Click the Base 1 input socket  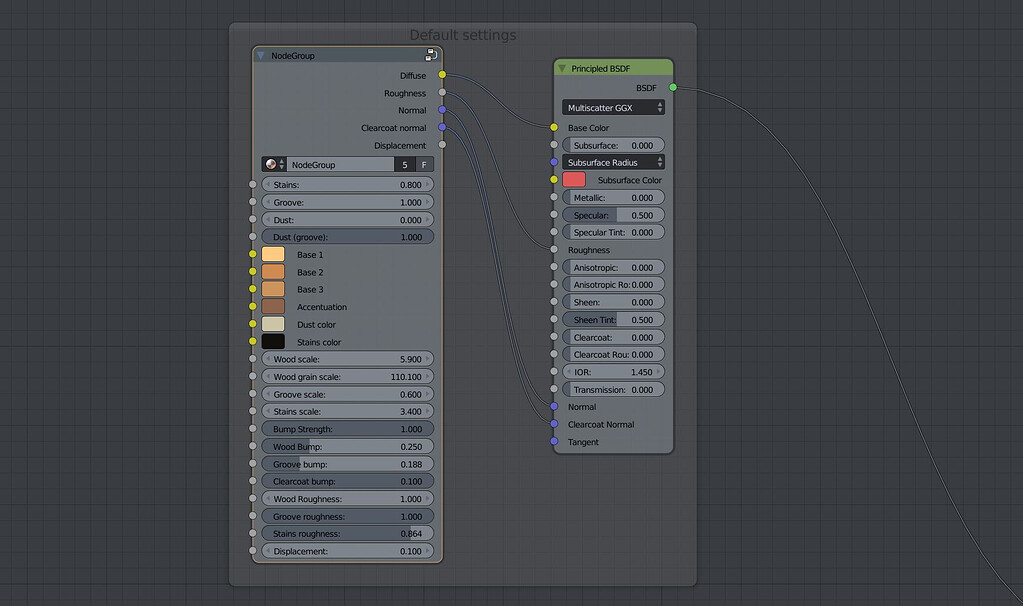252,254
